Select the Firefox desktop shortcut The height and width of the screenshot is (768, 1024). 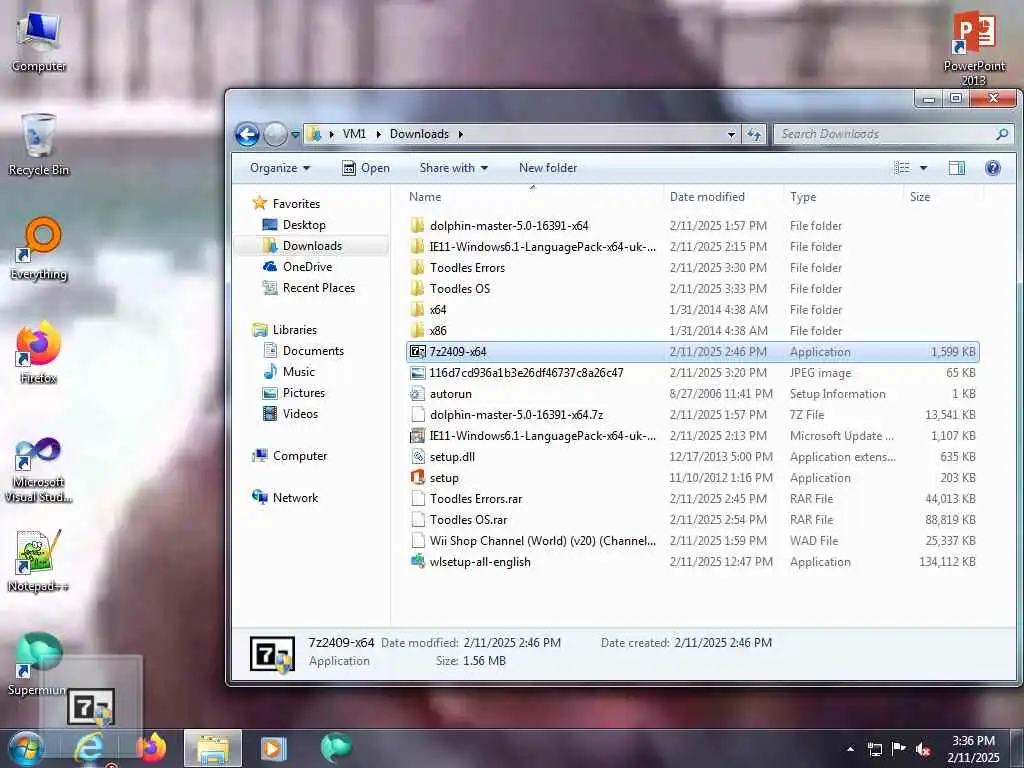[x=38, y=353]
